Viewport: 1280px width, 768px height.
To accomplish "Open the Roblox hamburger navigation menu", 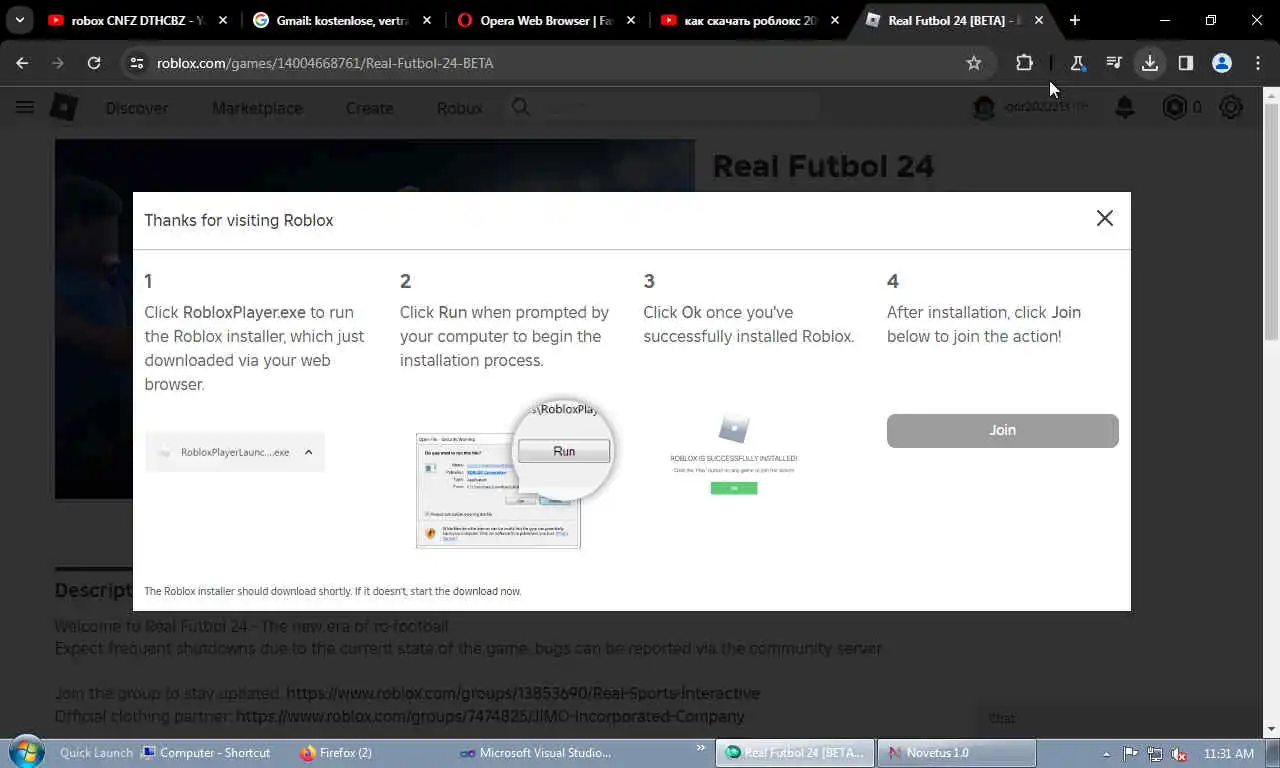I will tap(25, 107).
